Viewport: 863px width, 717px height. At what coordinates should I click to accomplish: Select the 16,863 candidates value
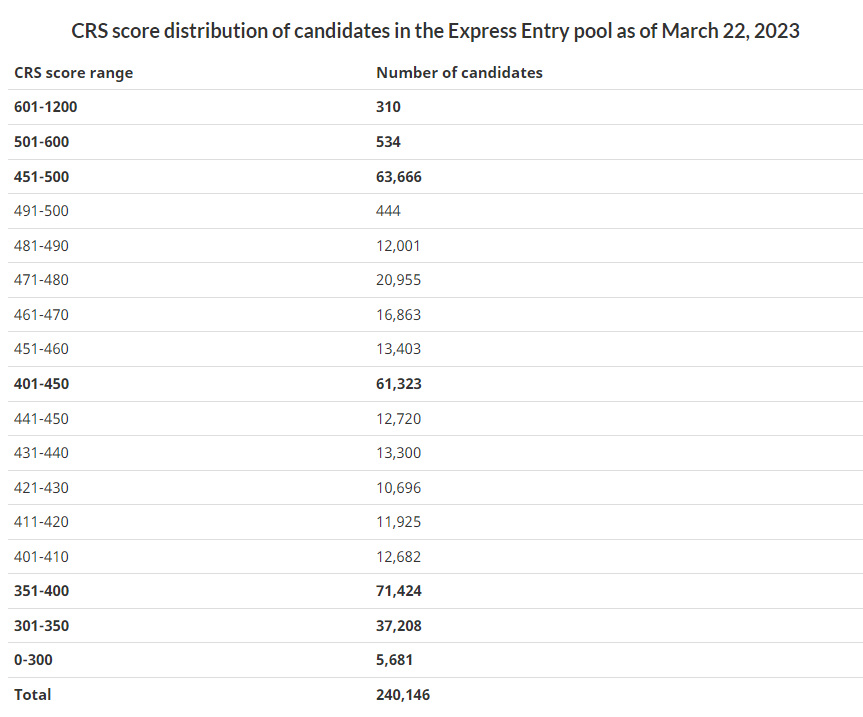(x=398, y=315)
